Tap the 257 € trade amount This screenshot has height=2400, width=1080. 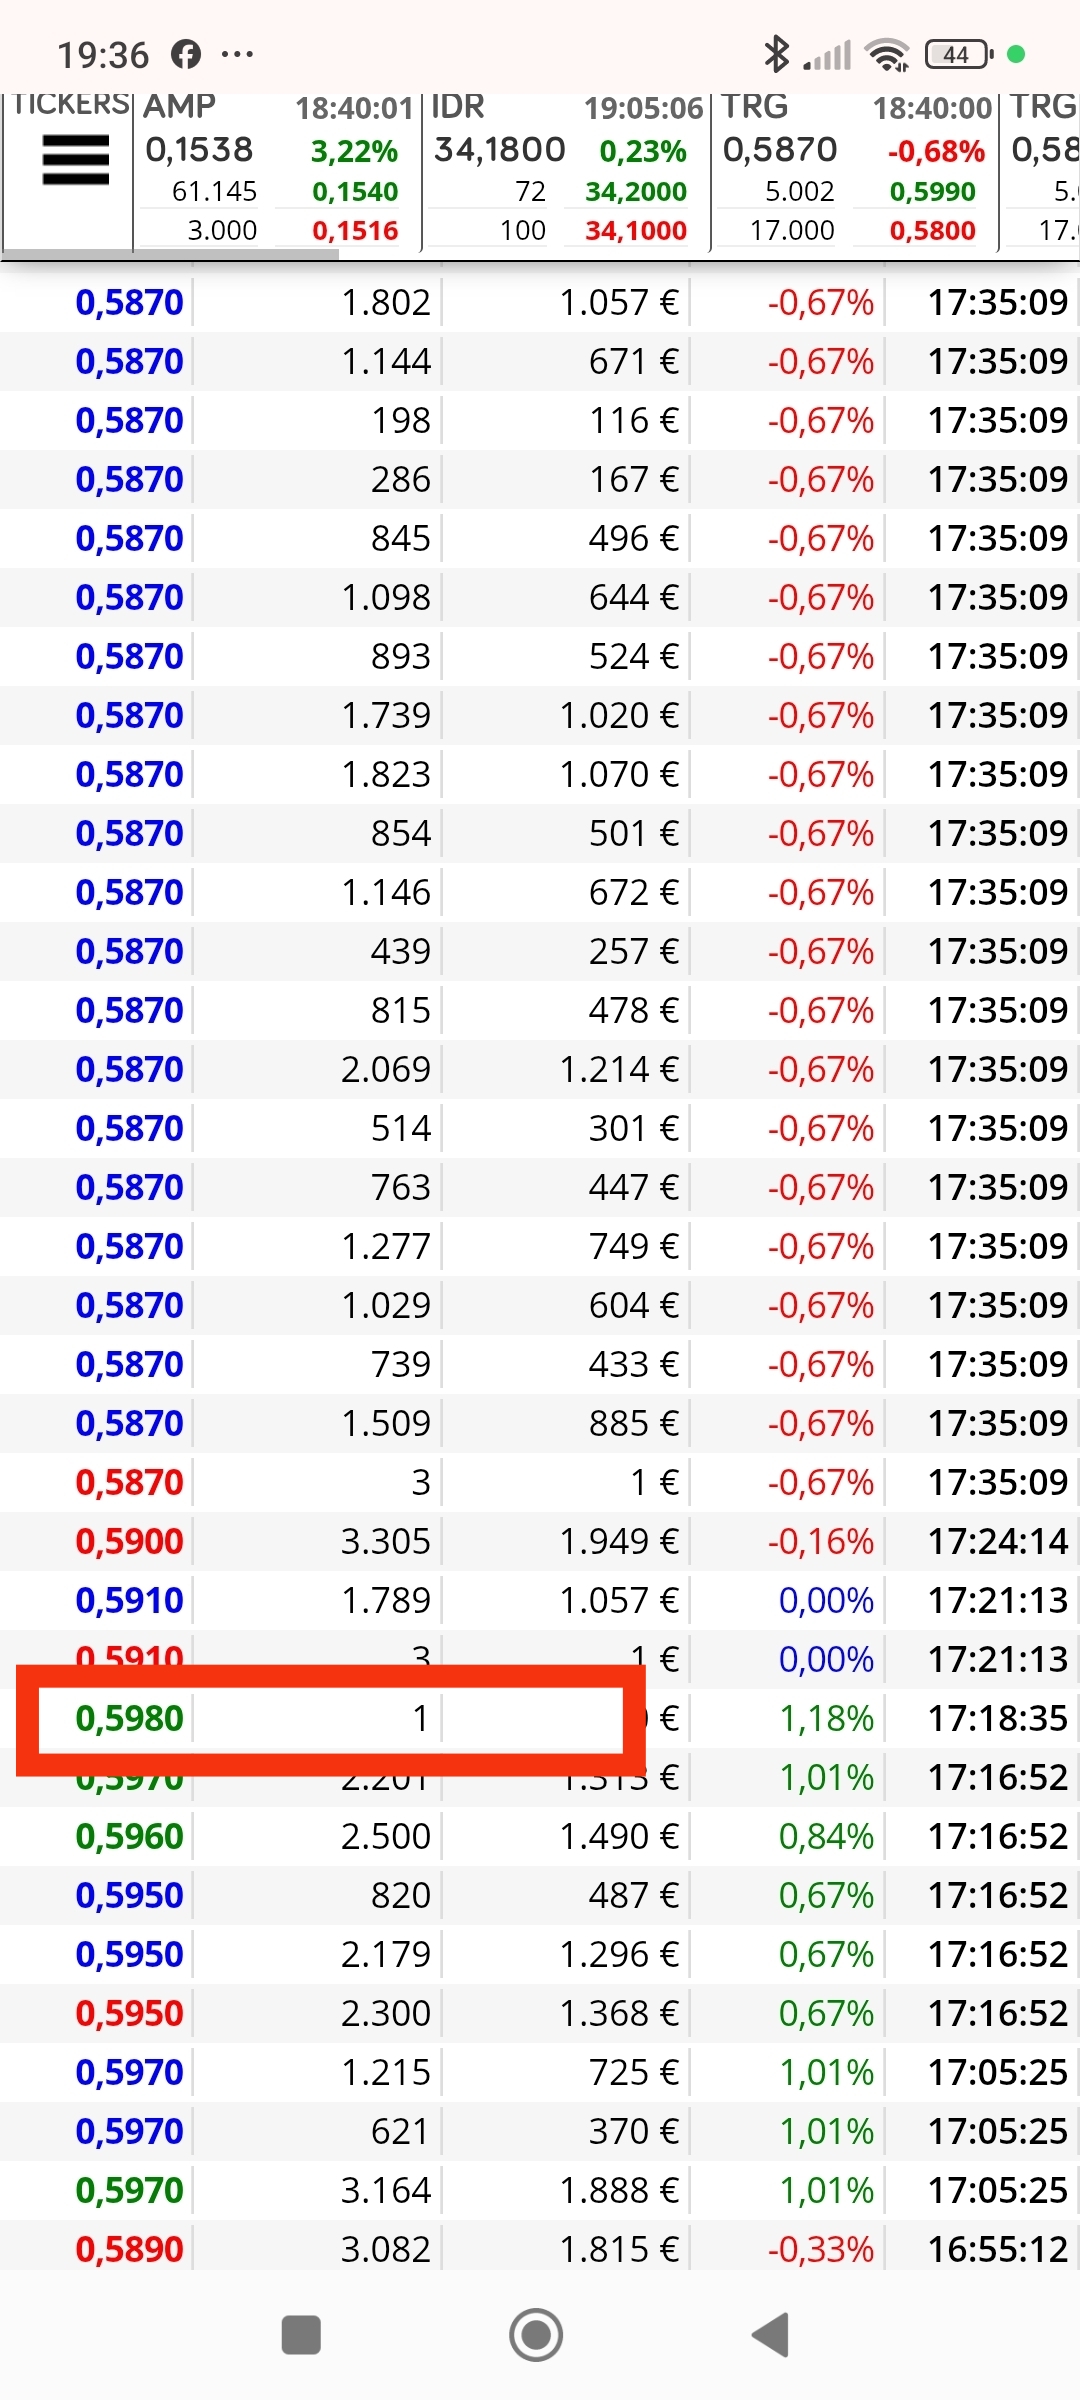(633, 951)
